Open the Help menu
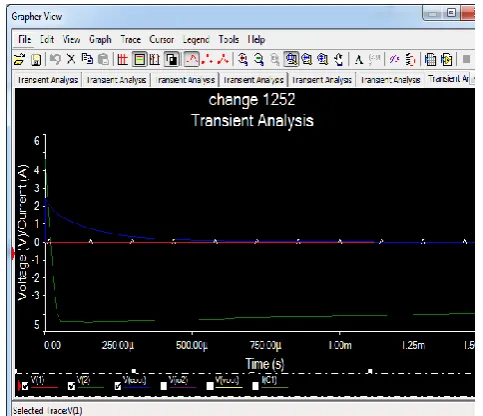This screenshot has height=416, width=483. (256, 40)
